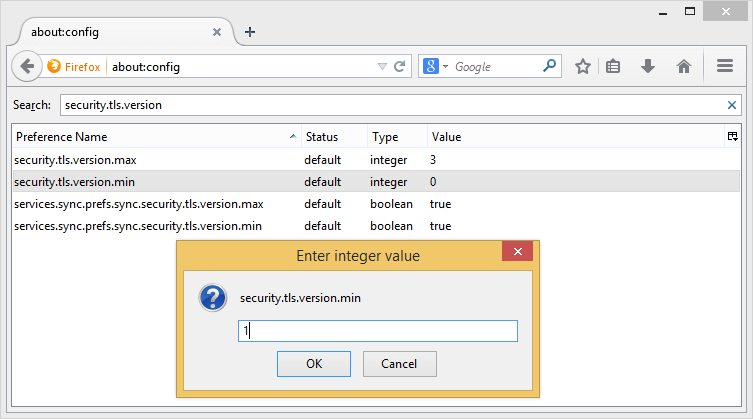
Task: Click the integer value input field
Action: point(377,331)
